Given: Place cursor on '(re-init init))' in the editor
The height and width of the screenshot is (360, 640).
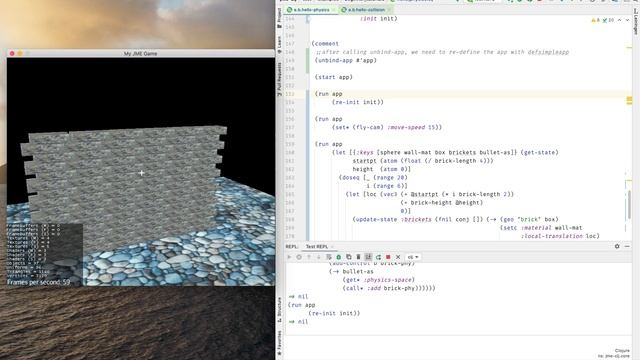Looking at the screenshot, I should [358, 102].
